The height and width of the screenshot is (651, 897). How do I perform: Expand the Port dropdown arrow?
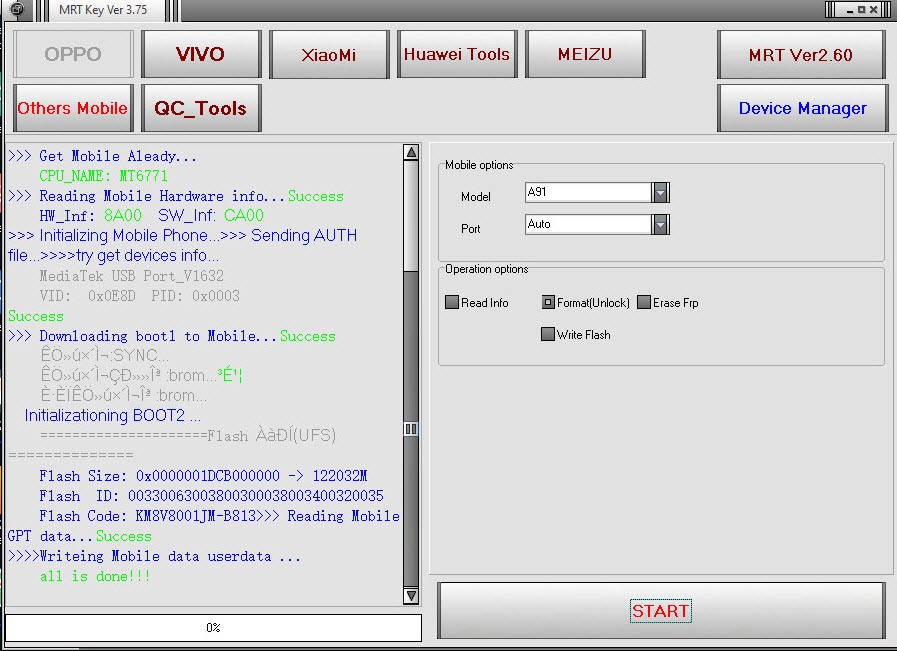click(660, 224)
